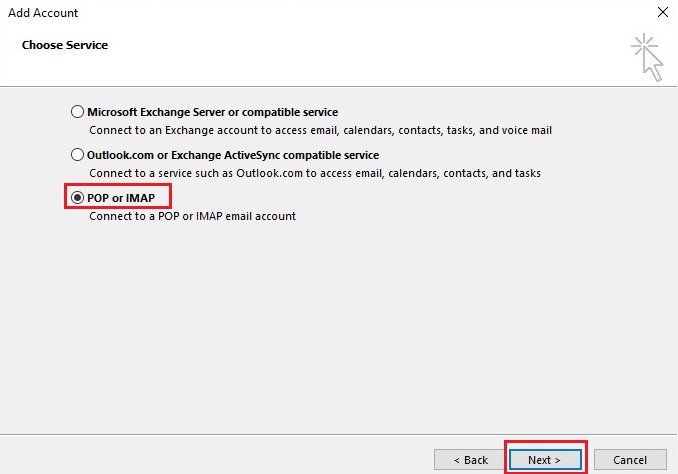Click the empty gray area below the options

[339, 330]
